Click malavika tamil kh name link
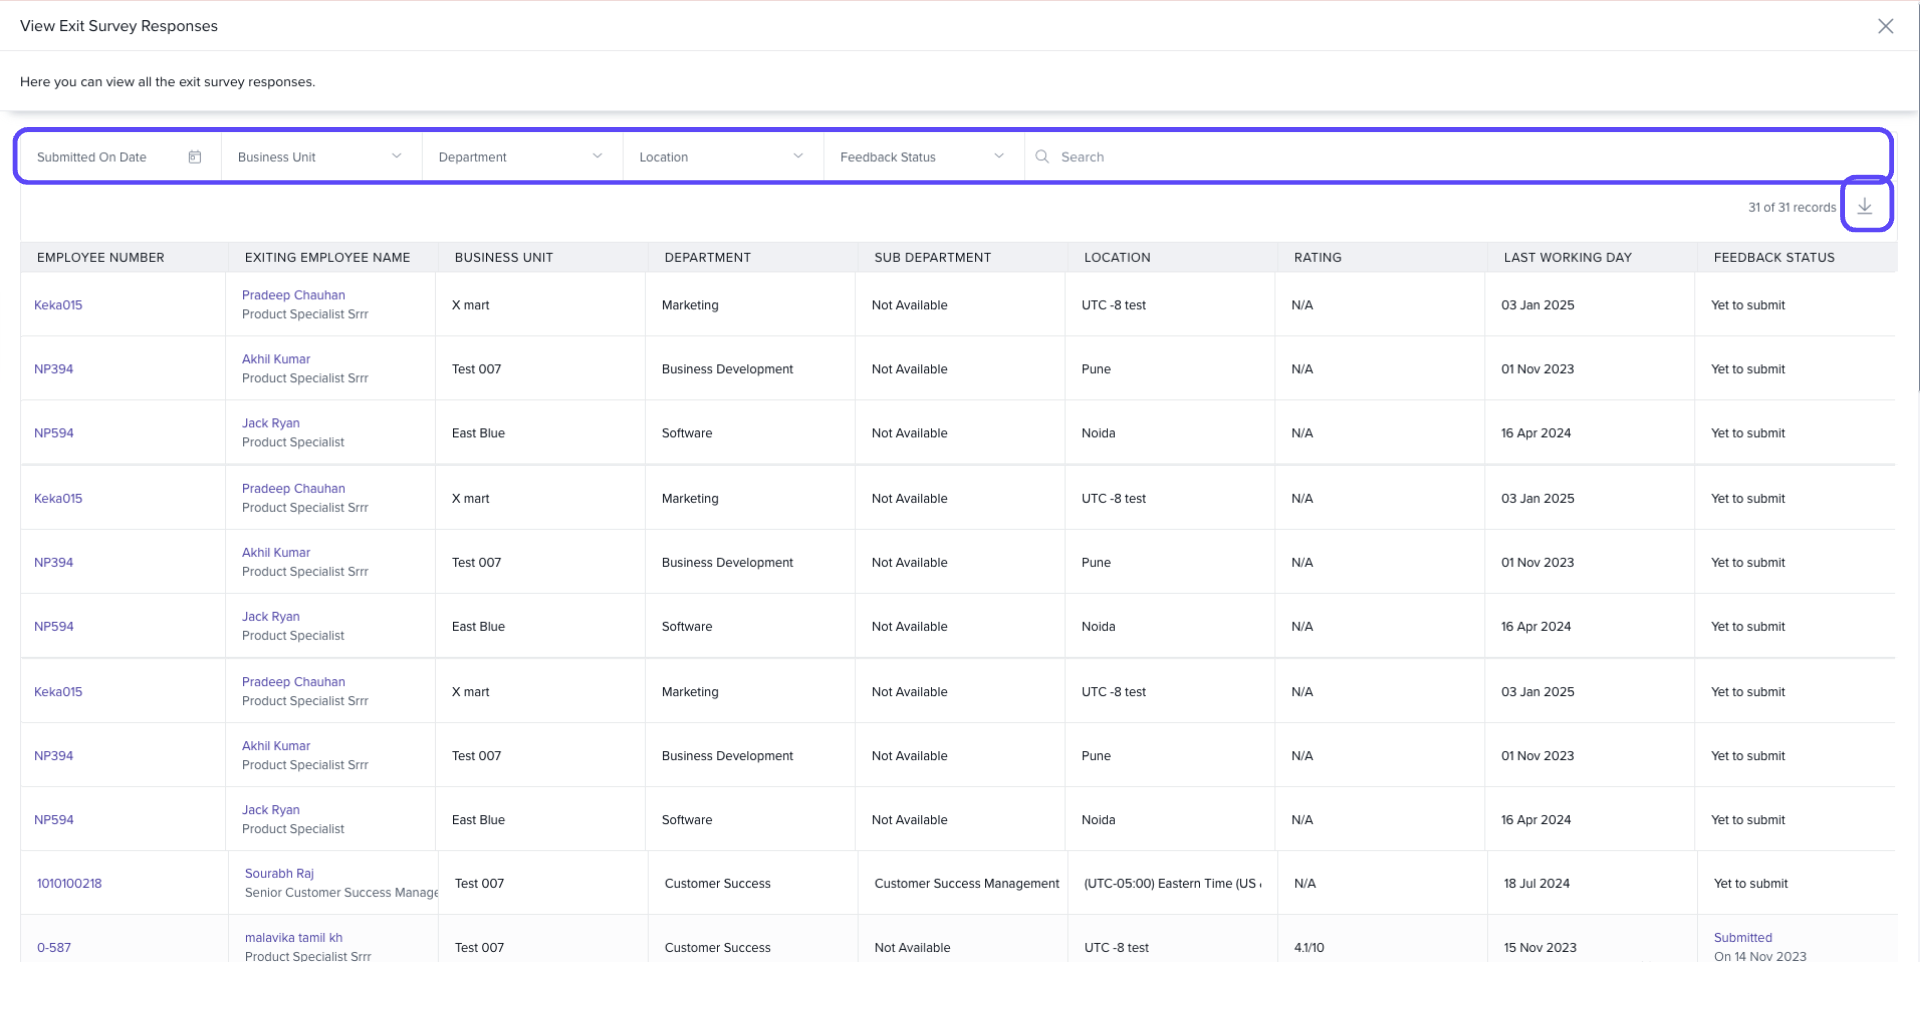Image resolution: width=1920 pixels, height=1010 pixels. coord(293,937)
